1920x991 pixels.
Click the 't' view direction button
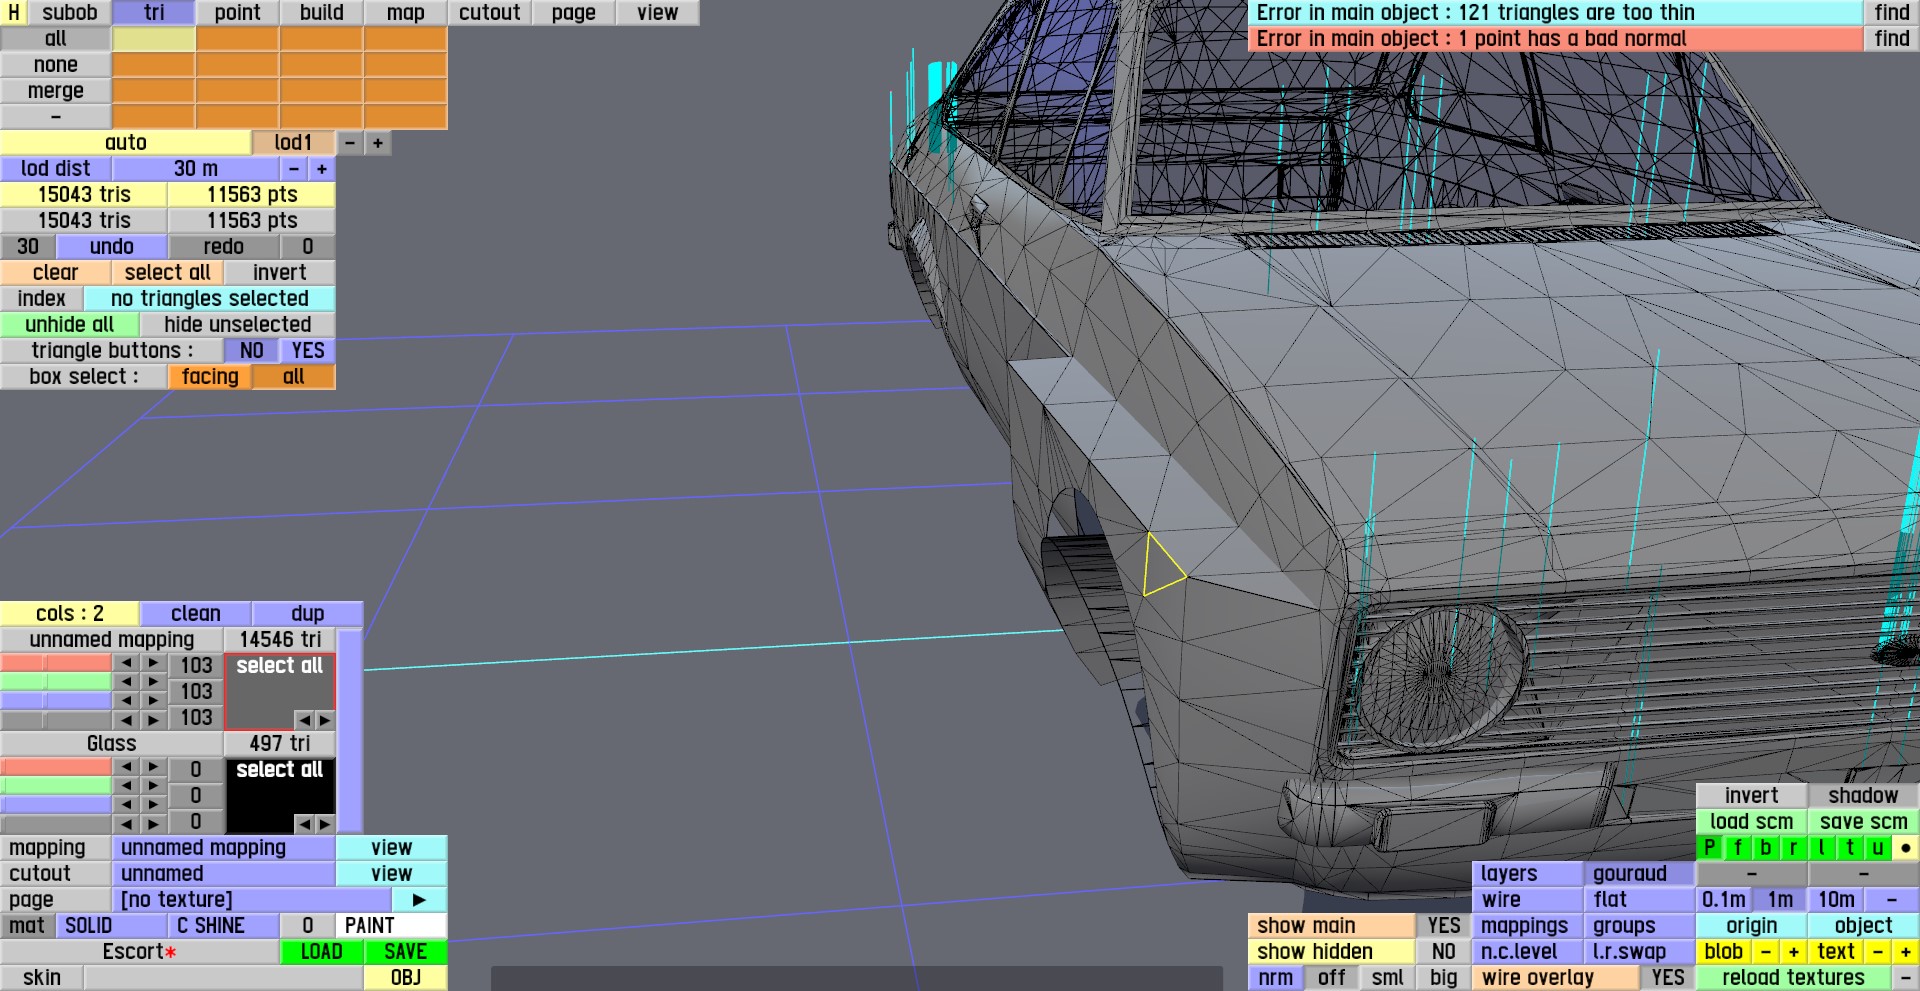pyautogui.click(x=1850, y=848)
